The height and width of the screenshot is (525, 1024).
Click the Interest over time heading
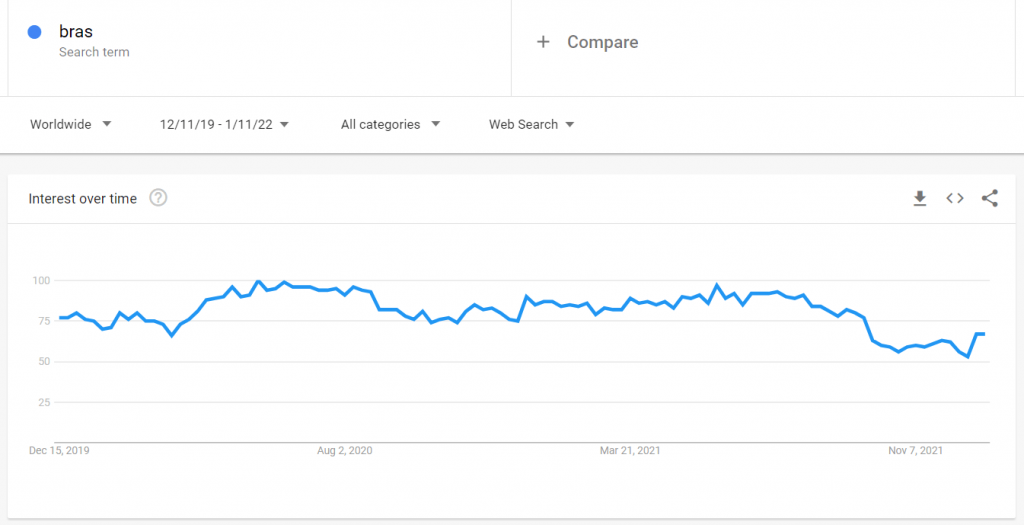pos(83,199)
